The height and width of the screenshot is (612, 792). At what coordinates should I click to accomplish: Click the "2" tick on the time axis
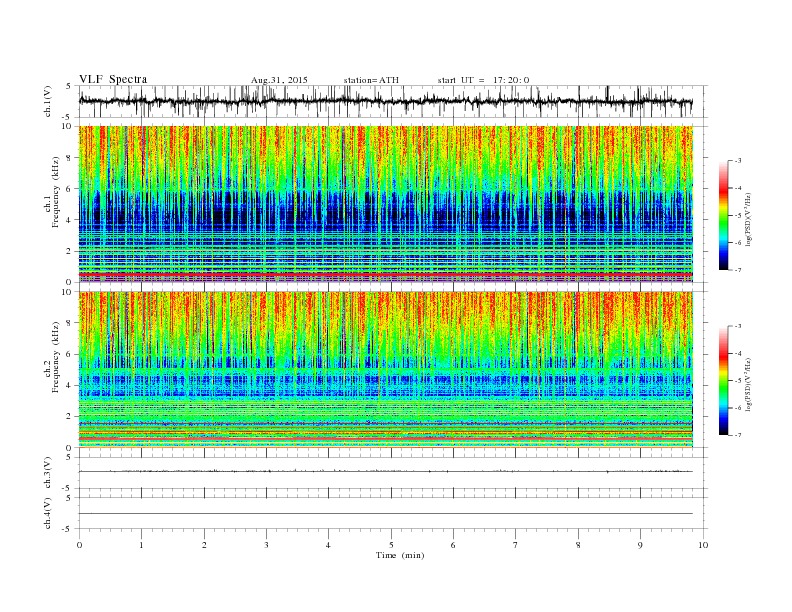click(x=204, y=545)
